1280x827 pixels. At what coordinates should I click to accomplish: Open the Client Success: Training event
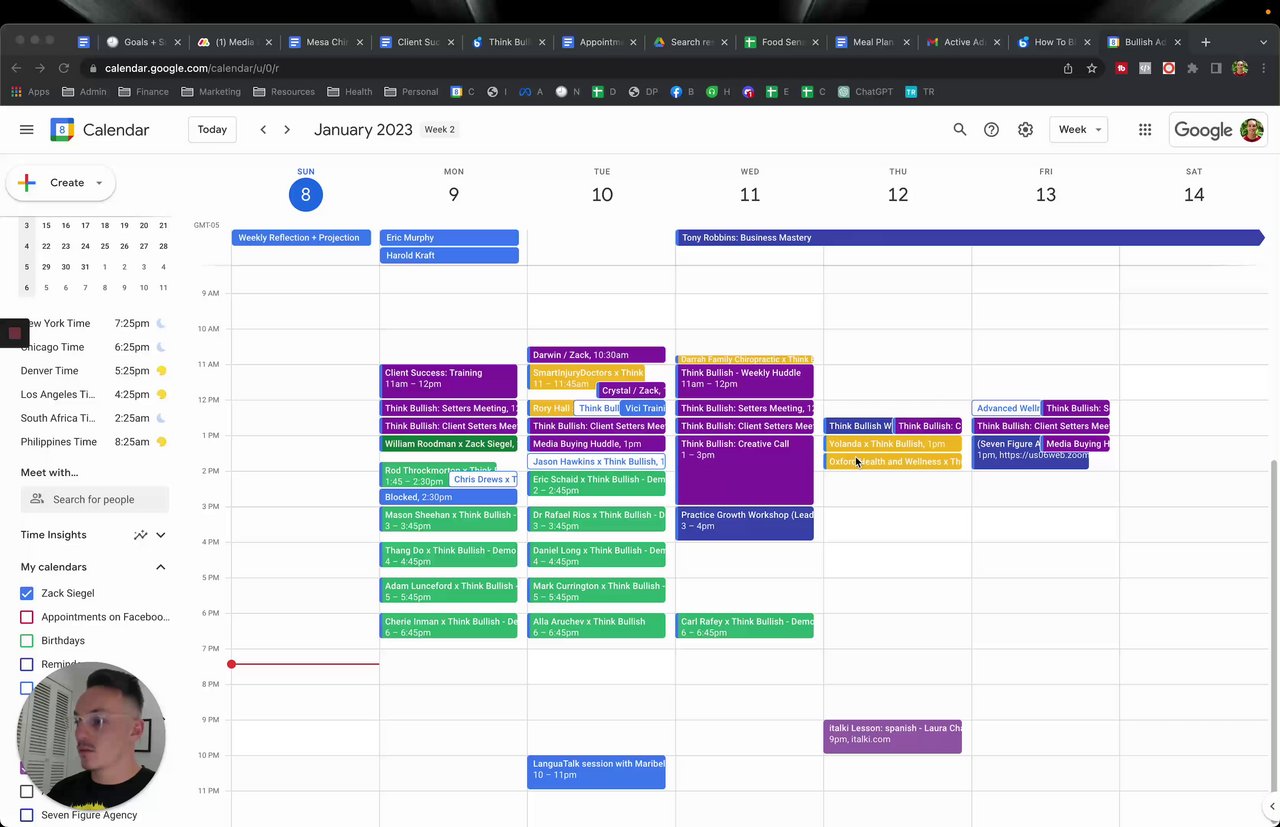tap(449, 381)
